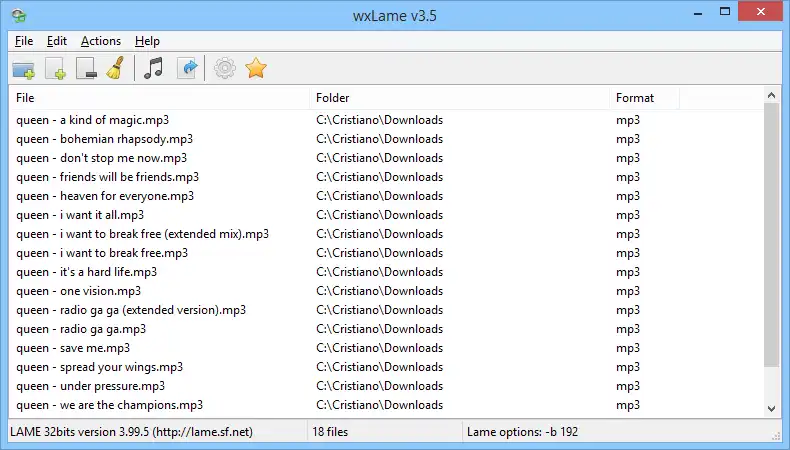Click the wxLame application icon in title bar
This screenshot has width=790, height=450.
[19, 16]
